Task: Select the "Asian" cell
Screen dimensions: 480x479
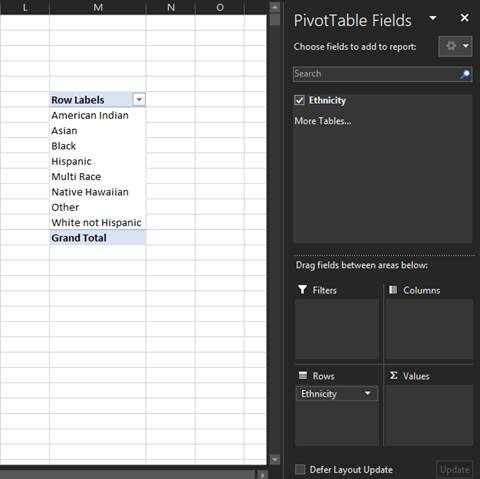Action: coord(98,130)
